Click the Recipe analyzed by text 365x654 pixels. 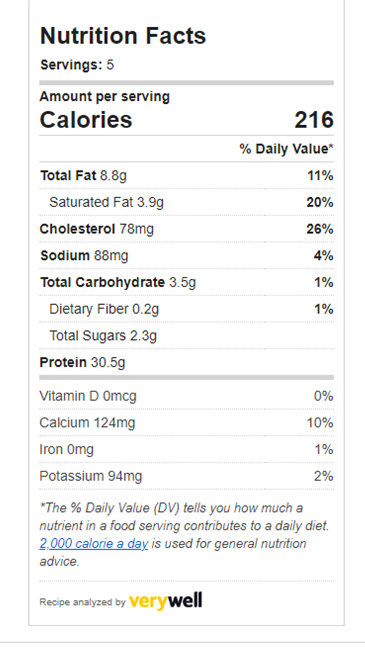[83, 602]
